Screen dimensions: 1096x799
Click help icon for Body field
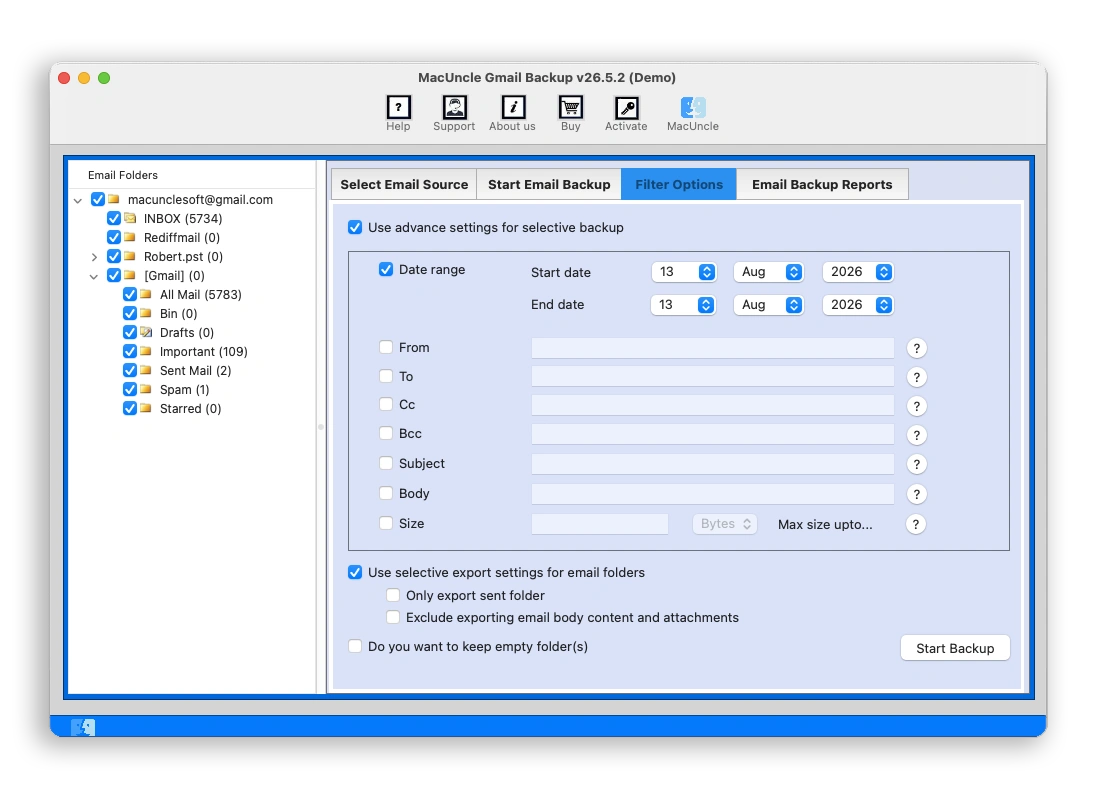click(x=916, y=494)
